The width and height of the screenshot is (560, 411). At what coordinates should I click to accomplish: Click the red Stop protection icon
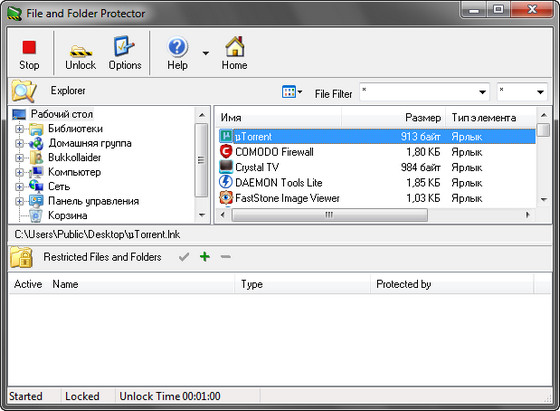29,47
